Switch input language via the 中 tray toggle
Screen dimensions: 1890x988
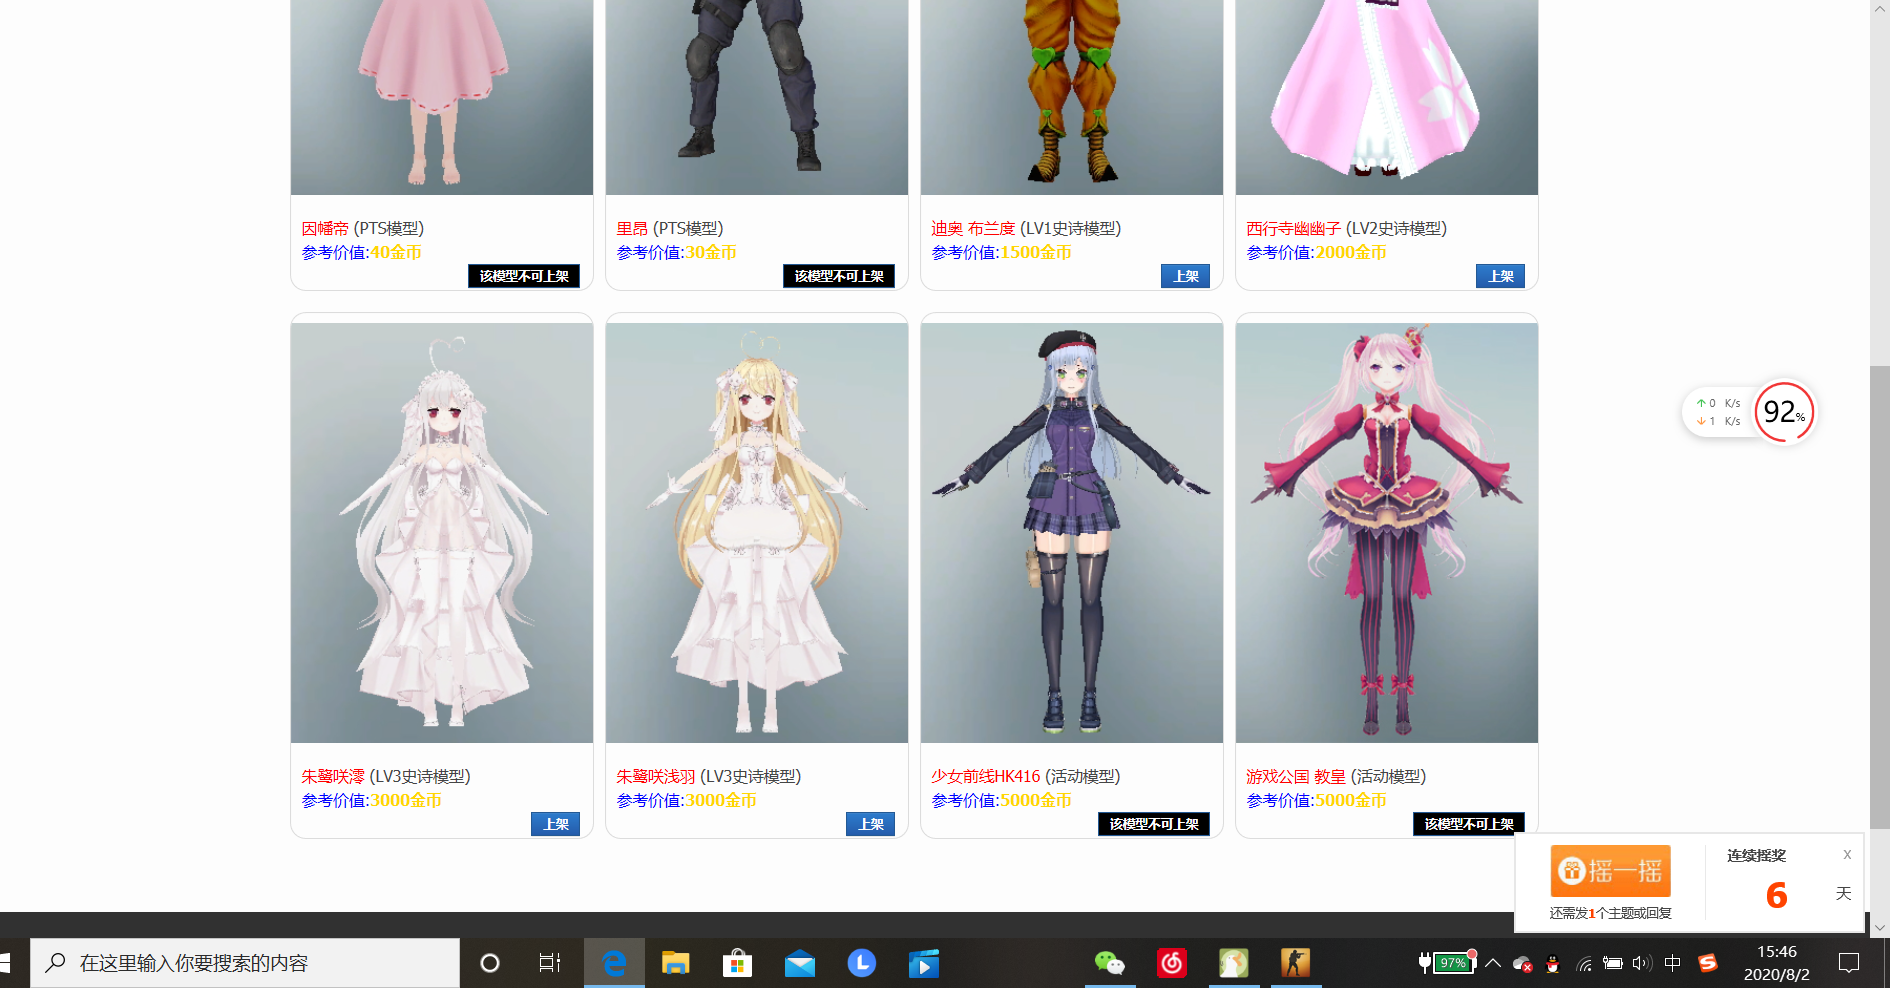[x=1672, y=963]
